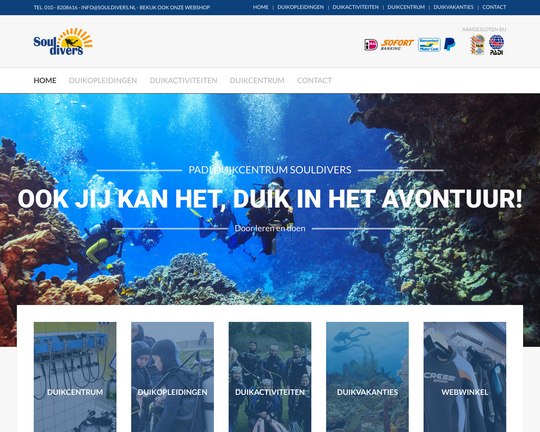Open DUIKVAKANTIES in the top blue bar
Image resolution: width=540 pixels, height=432 pixels.
pos(453,7)
